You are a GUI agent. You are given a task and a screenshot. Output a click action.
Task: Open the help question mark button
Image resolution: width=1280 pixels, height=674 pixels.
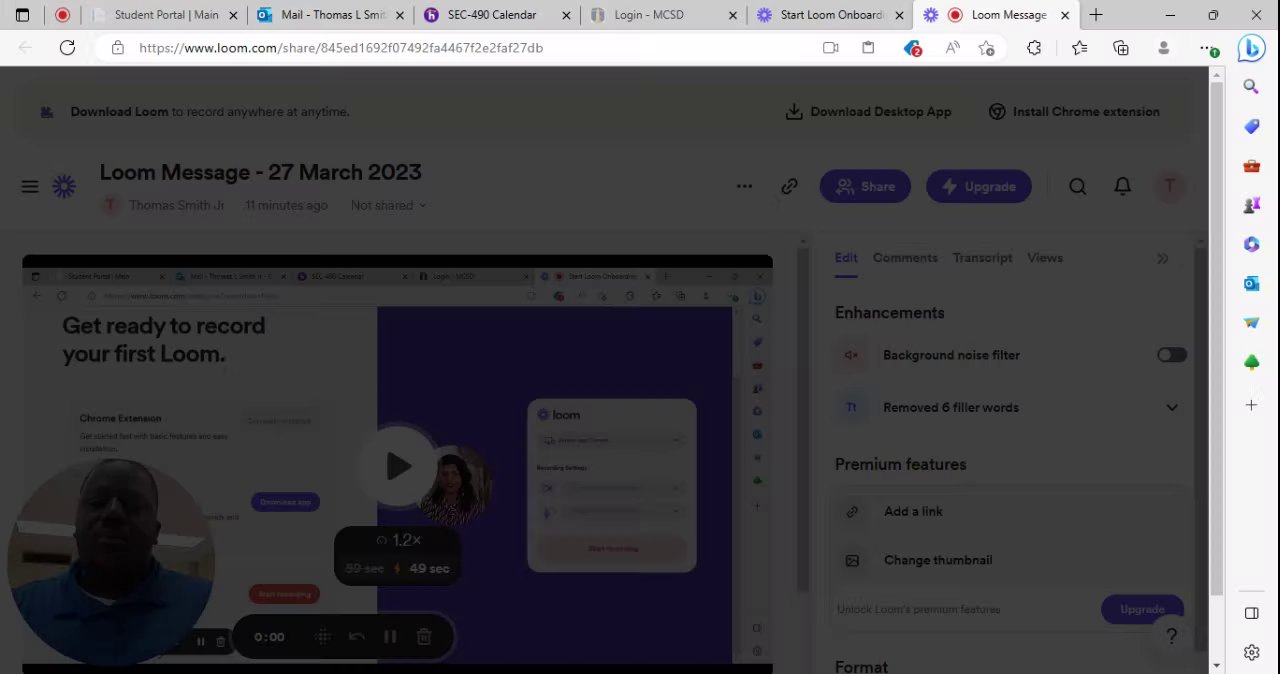pos(1171,635)
